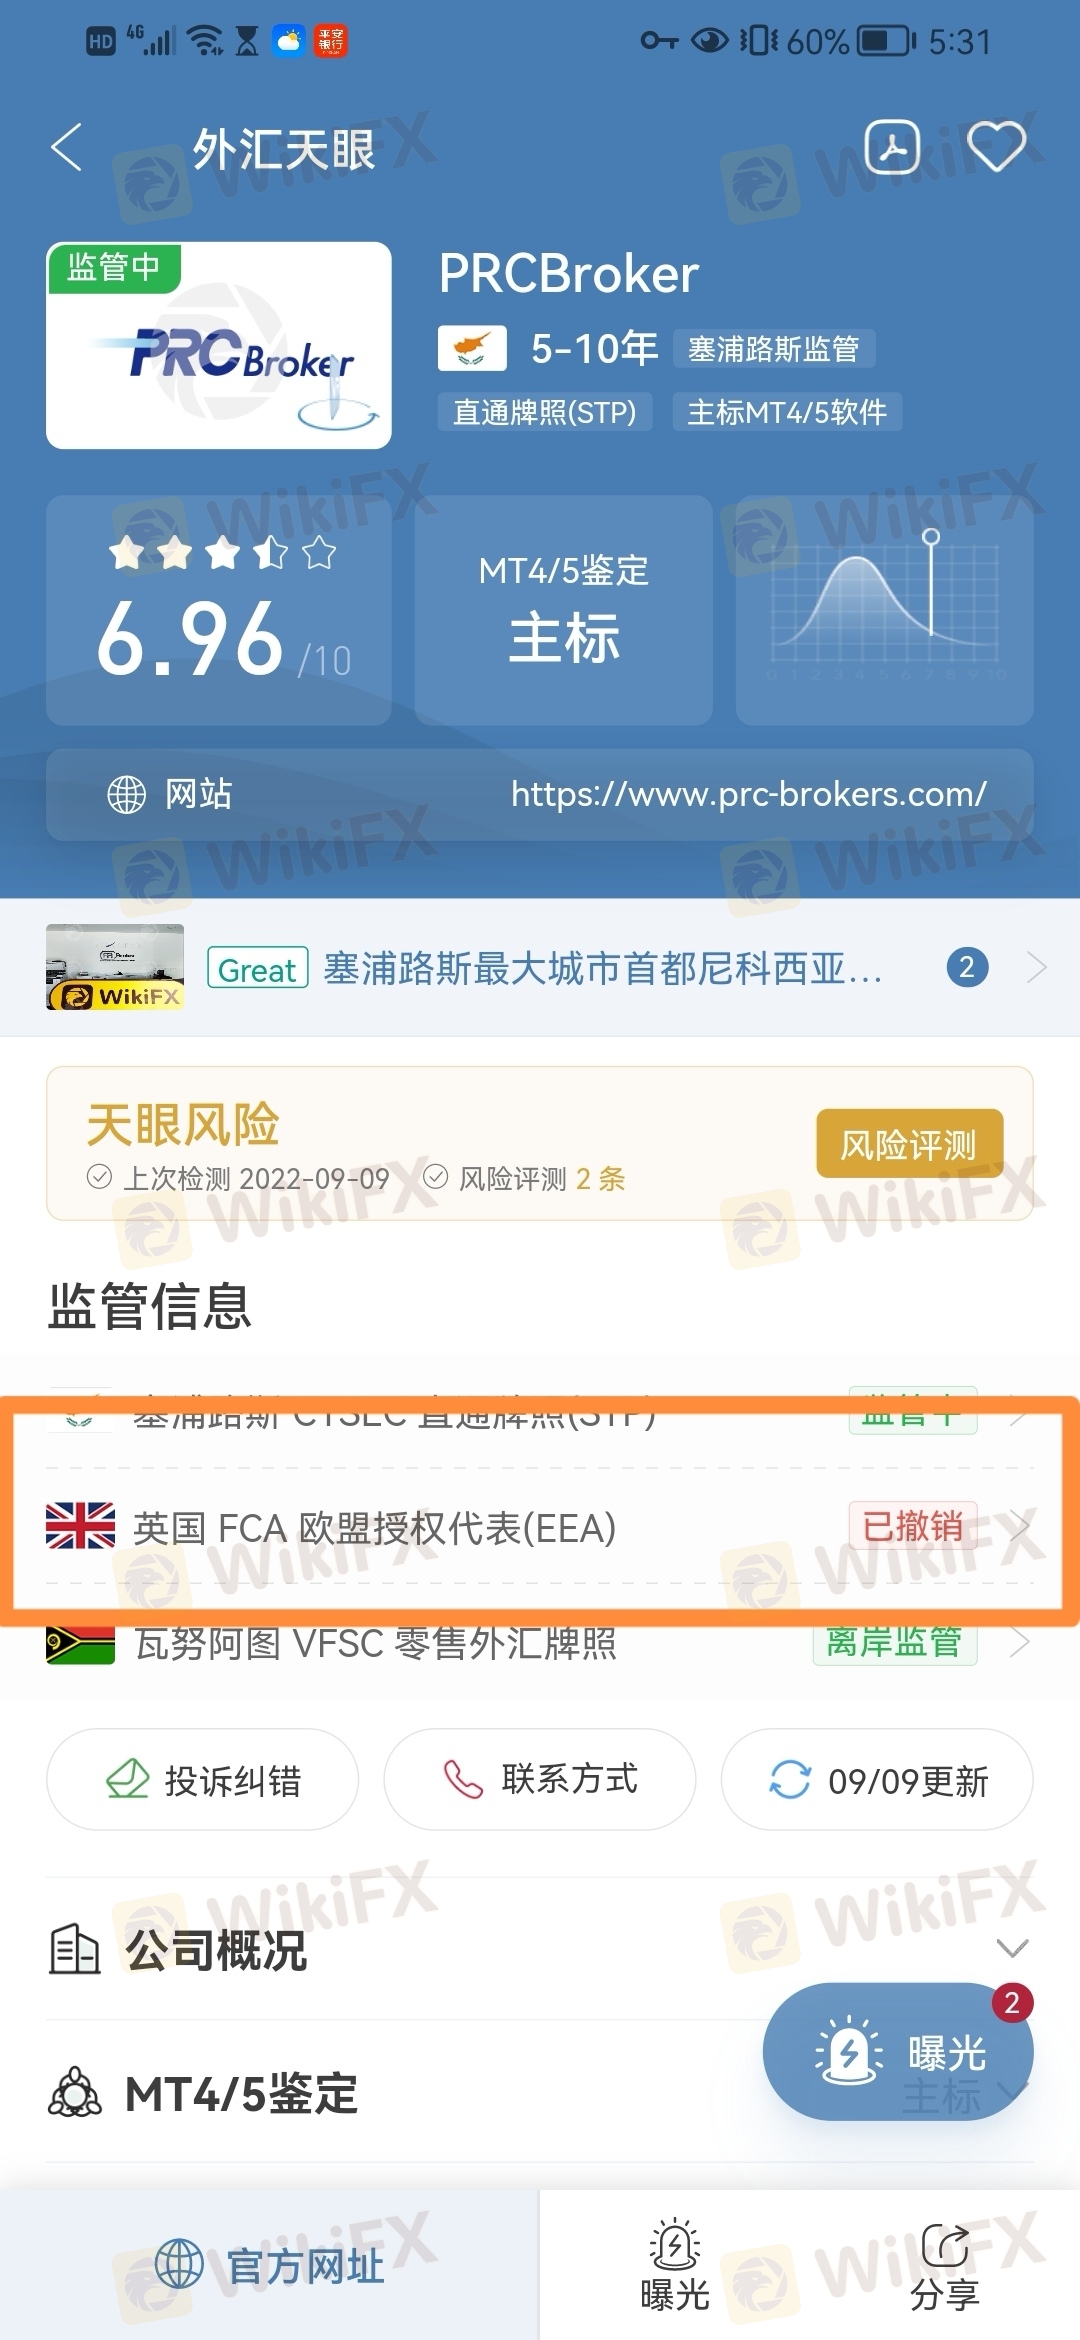Expand the 公司概况 section chevron
This screenshot has height=2340, width=1080.
tap(1013, 1948)
